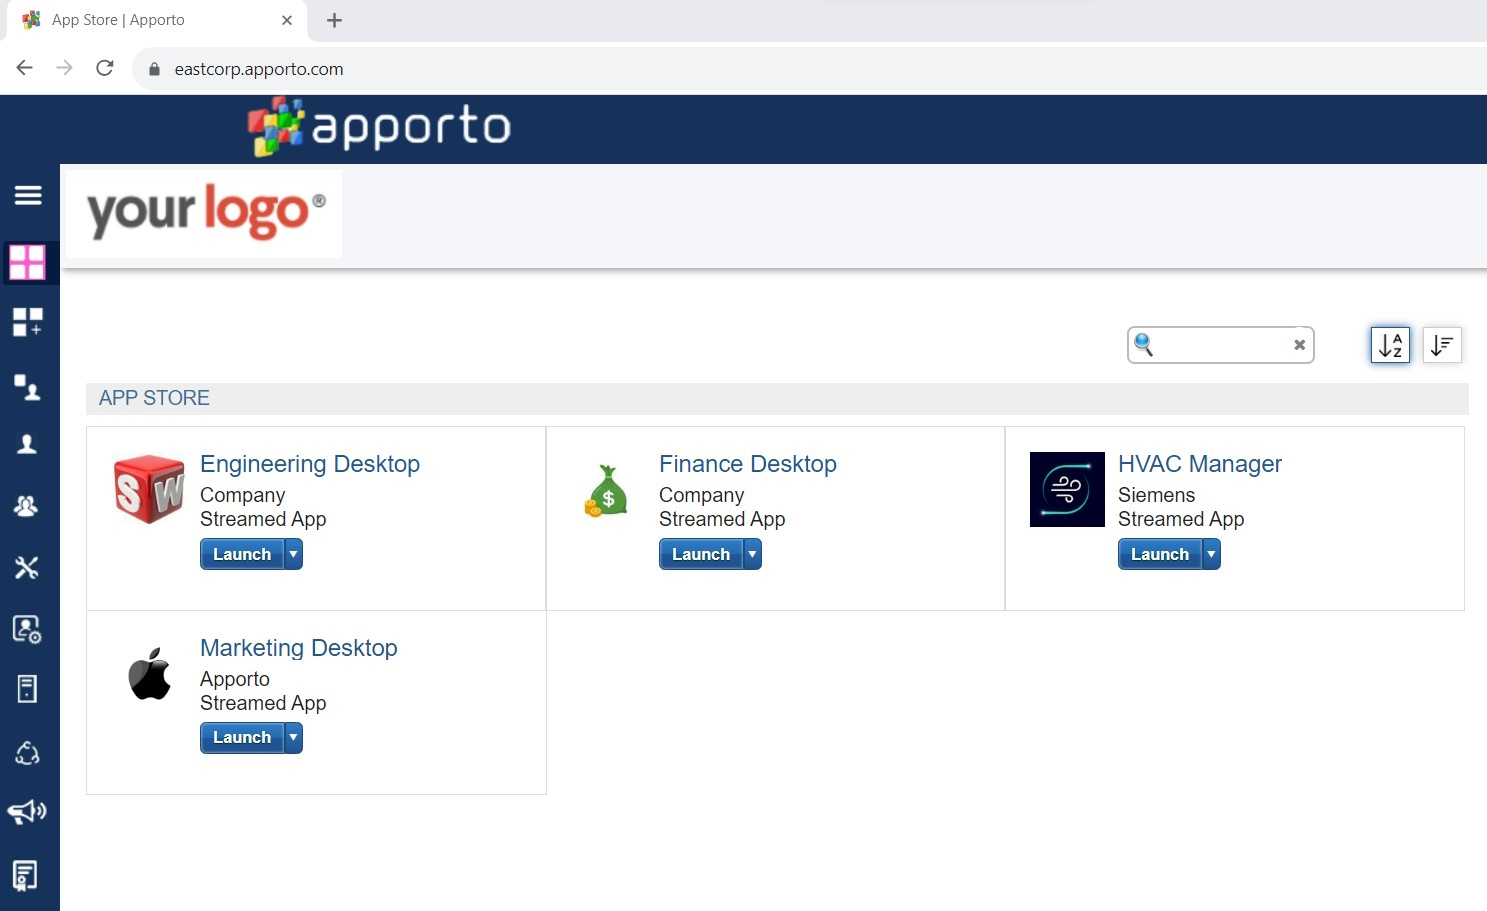Open the user settings badge sidebar icon
This screenshot has width=1487, height=911.
pyautogui.click(x=27, y=629)
